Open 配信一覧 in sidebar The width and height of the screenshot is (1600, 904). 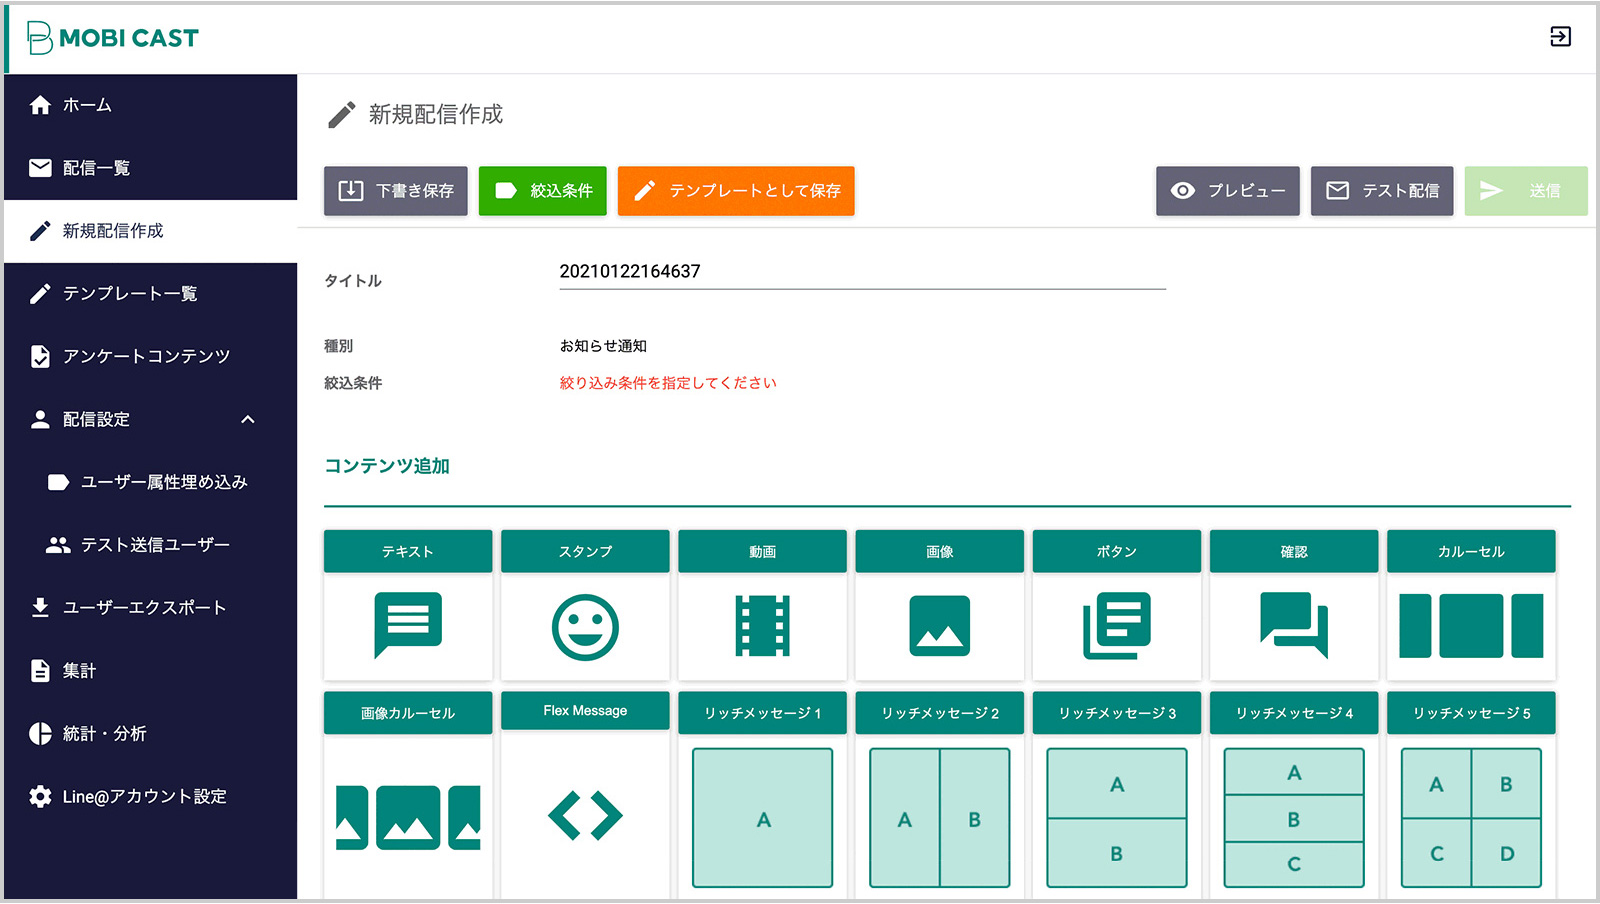click(x=150, y=168)
